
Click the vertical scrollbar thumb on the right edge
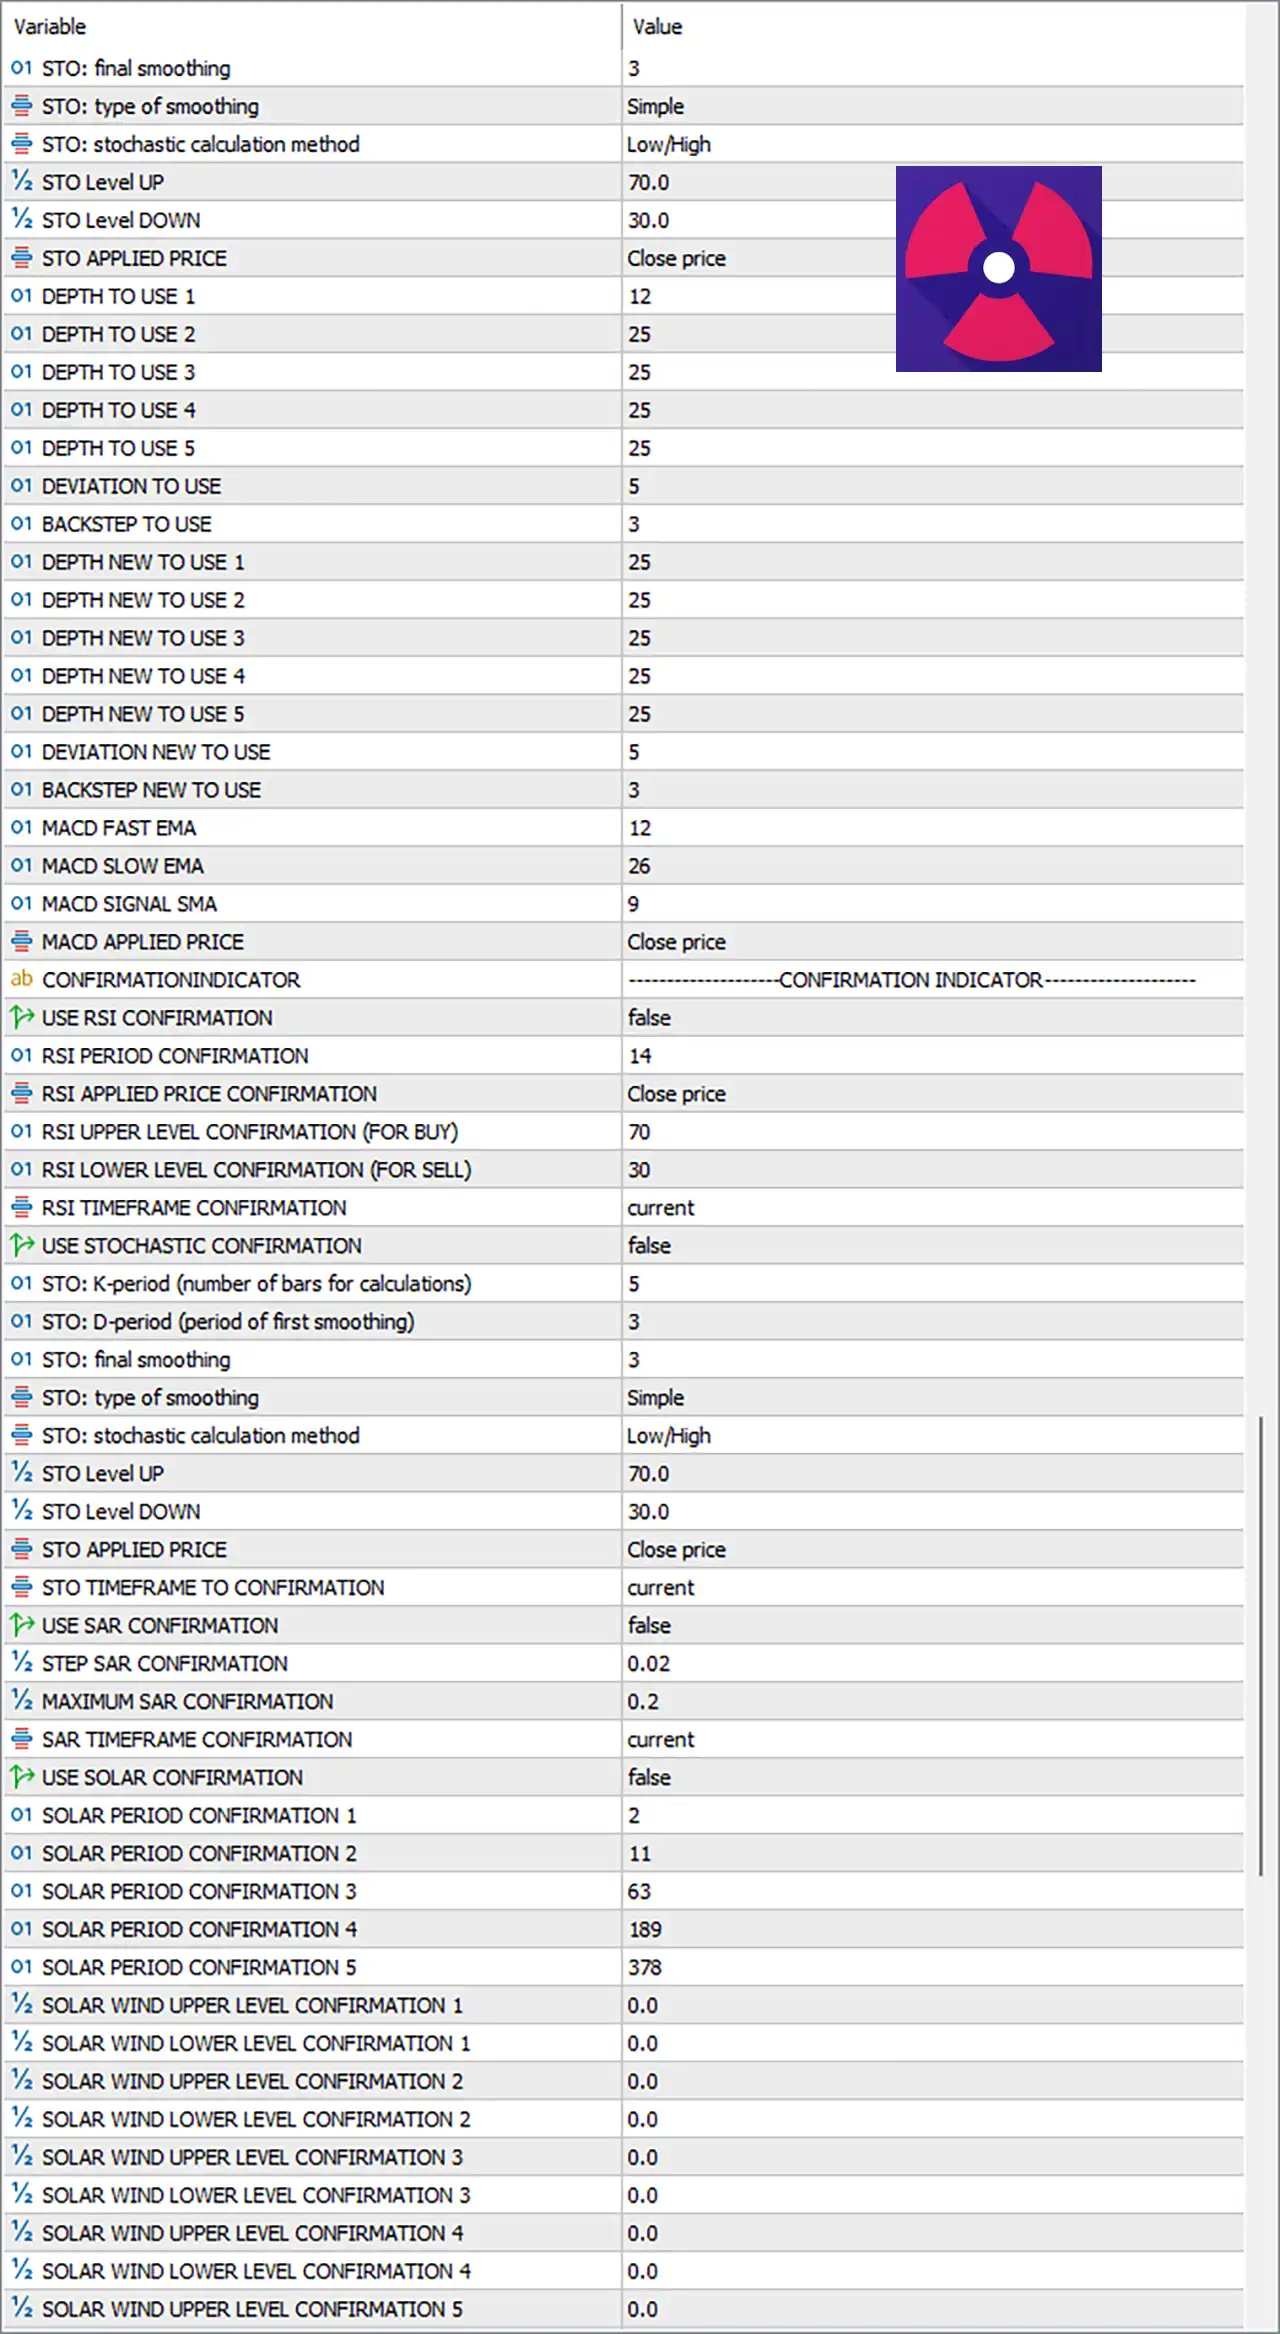point(1261,1645)
